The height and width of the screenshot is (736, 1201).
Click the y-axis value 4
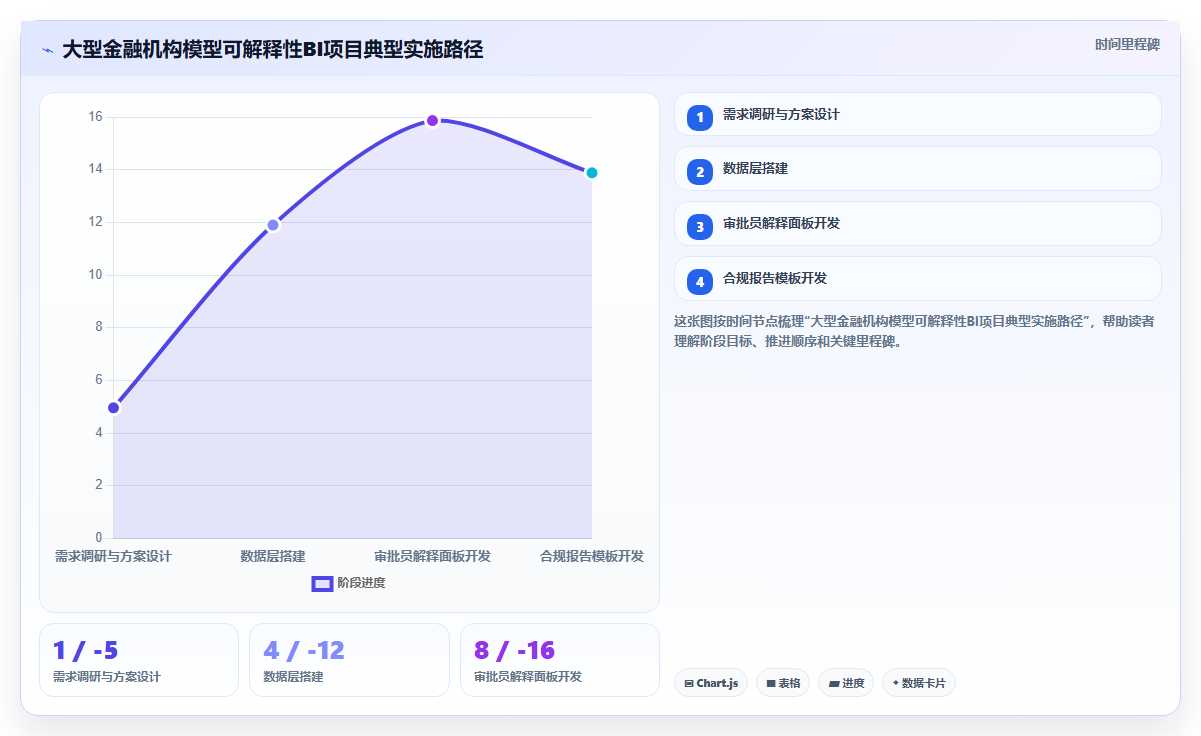click(x=99, y=433)
